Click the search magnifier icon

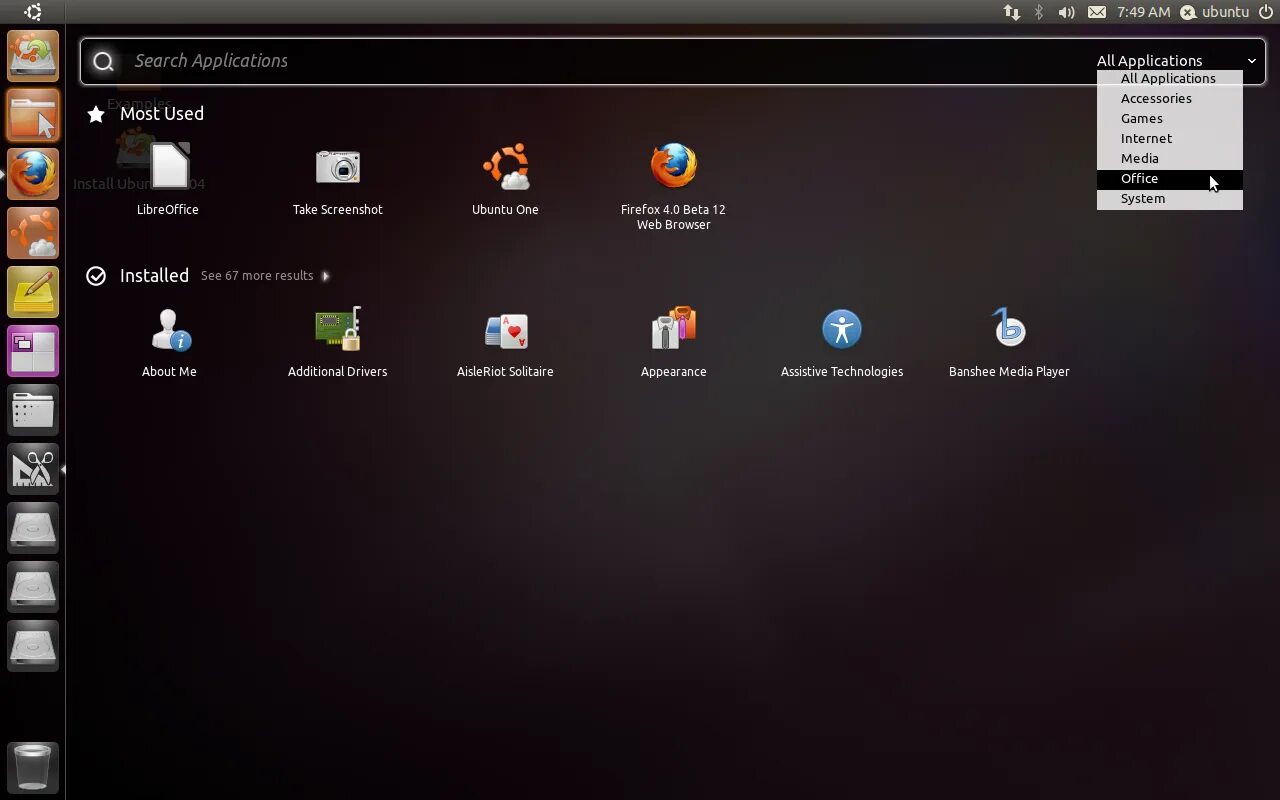103,62
